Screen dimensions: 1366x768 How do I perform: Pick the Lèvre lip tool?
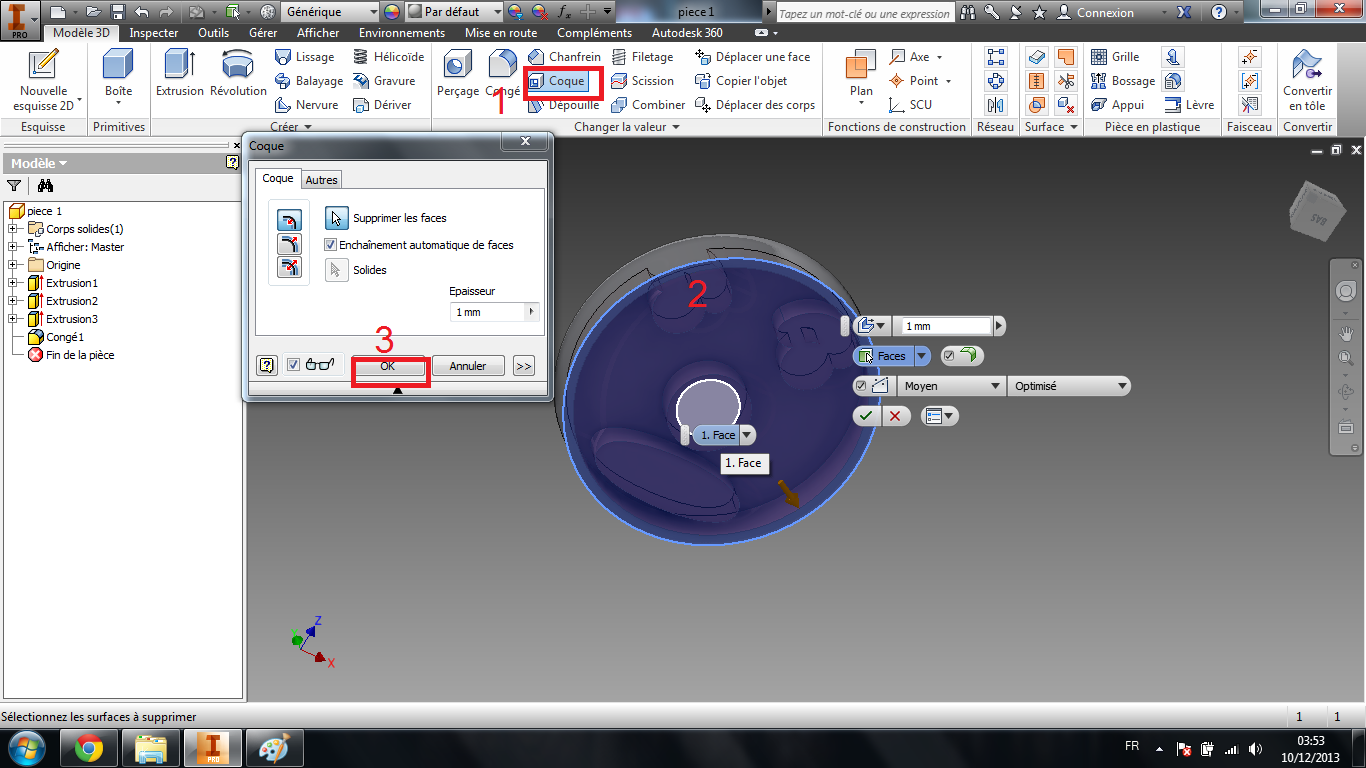[x=1189, y=105]
